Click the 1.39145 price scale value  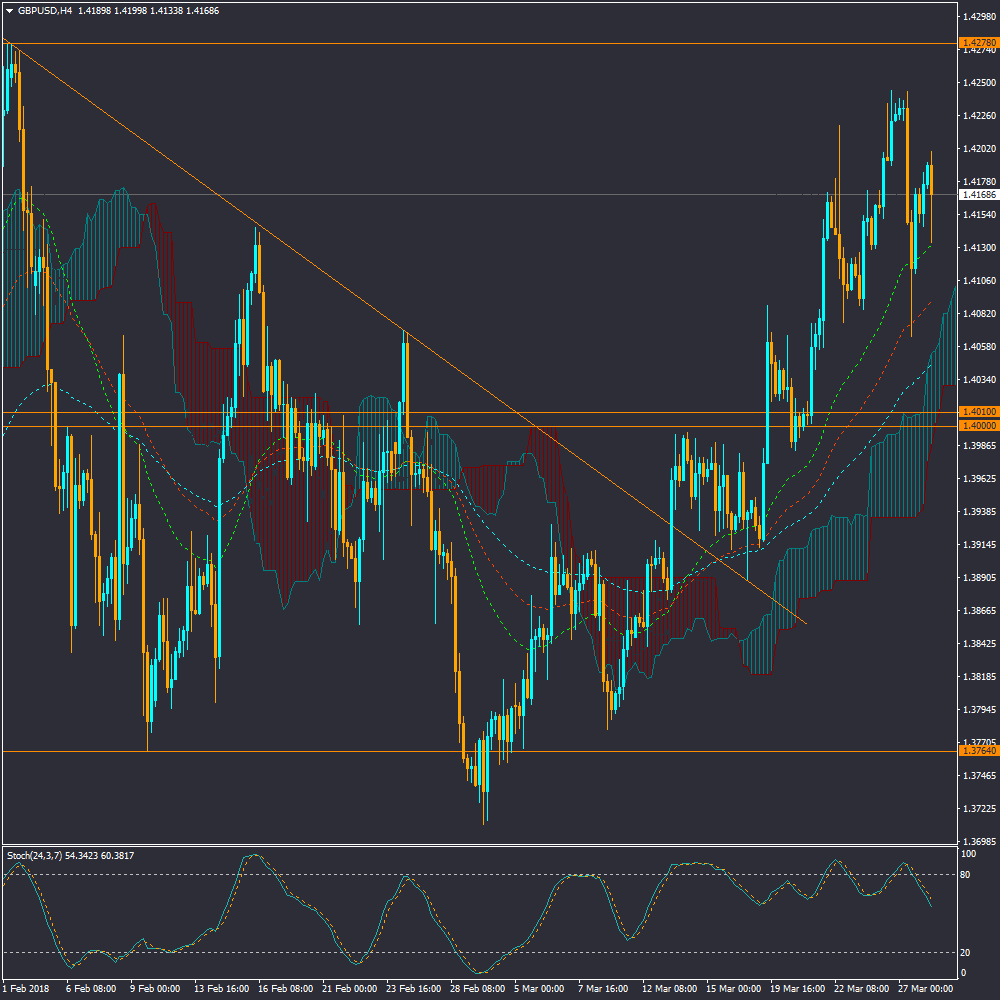coord(977,545)
